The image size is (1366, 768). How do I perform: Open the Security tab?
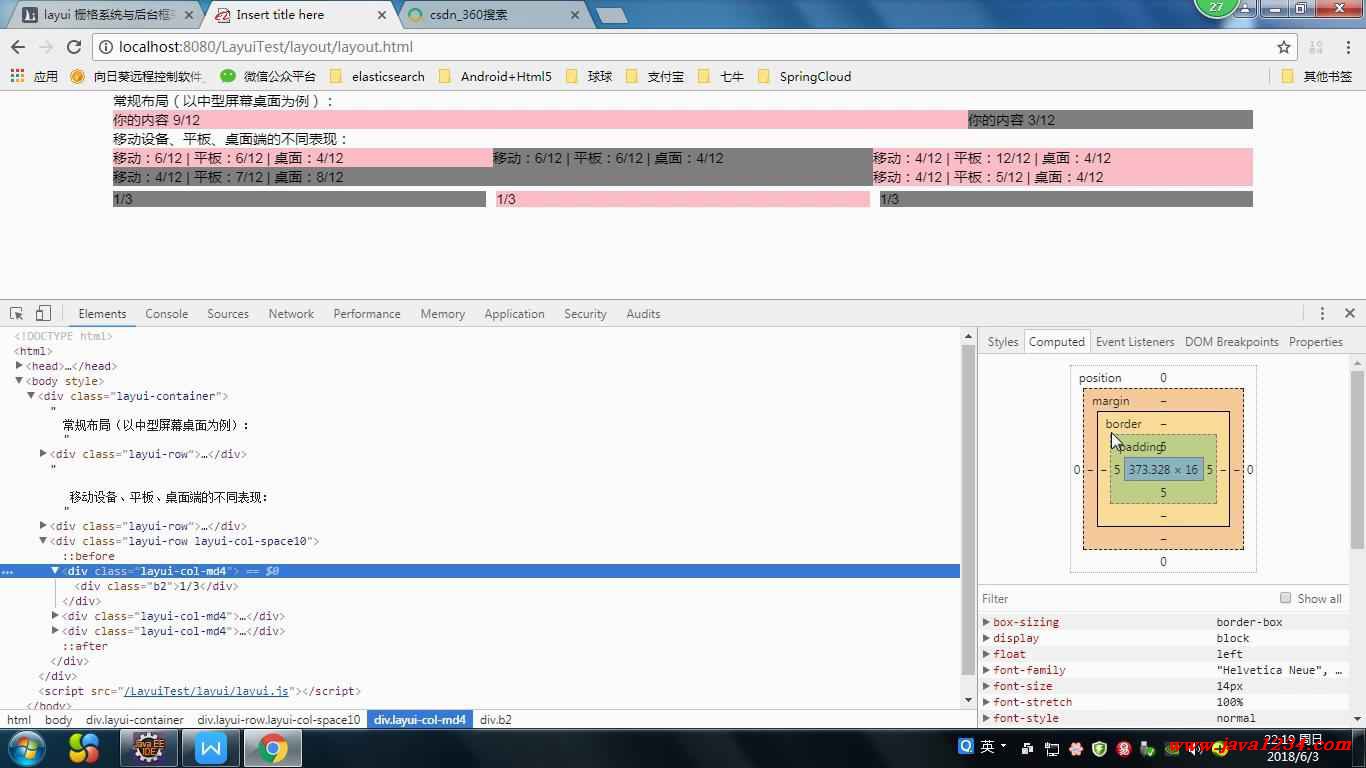tap(585, 313)
